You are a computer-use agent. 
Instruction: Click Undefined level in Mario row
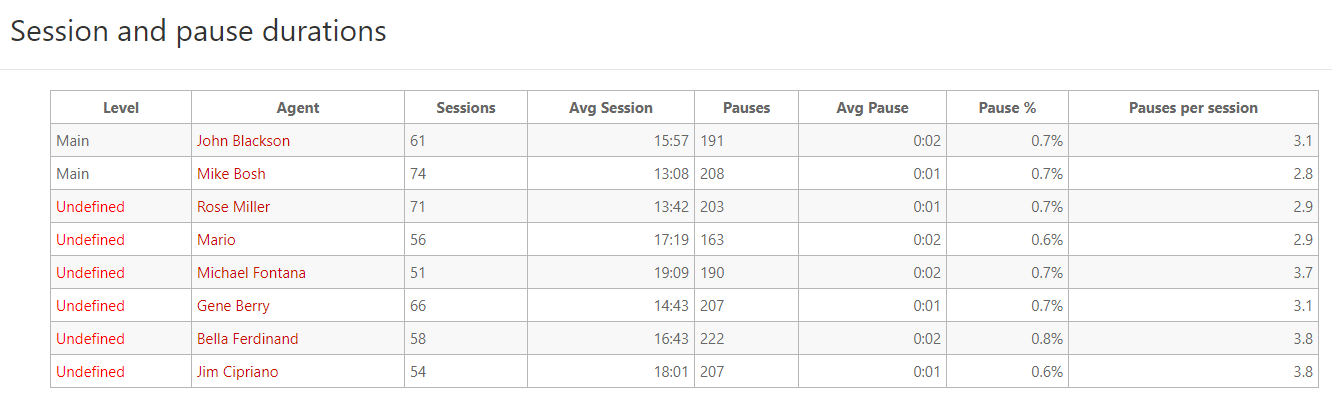click(90, 240)
